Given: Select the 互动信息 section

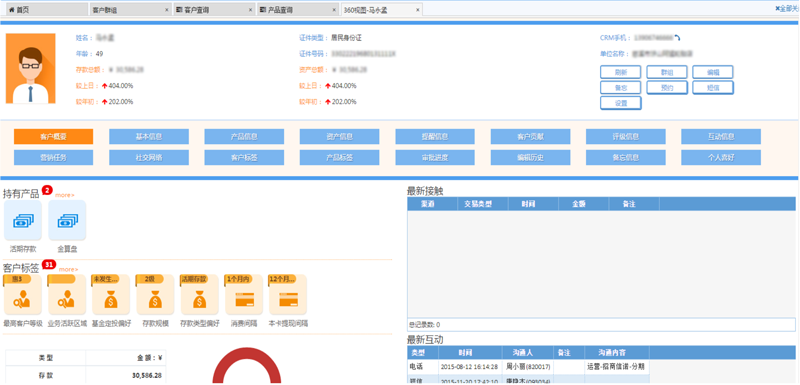Looking at the screenshot, I should coord(721,137).
